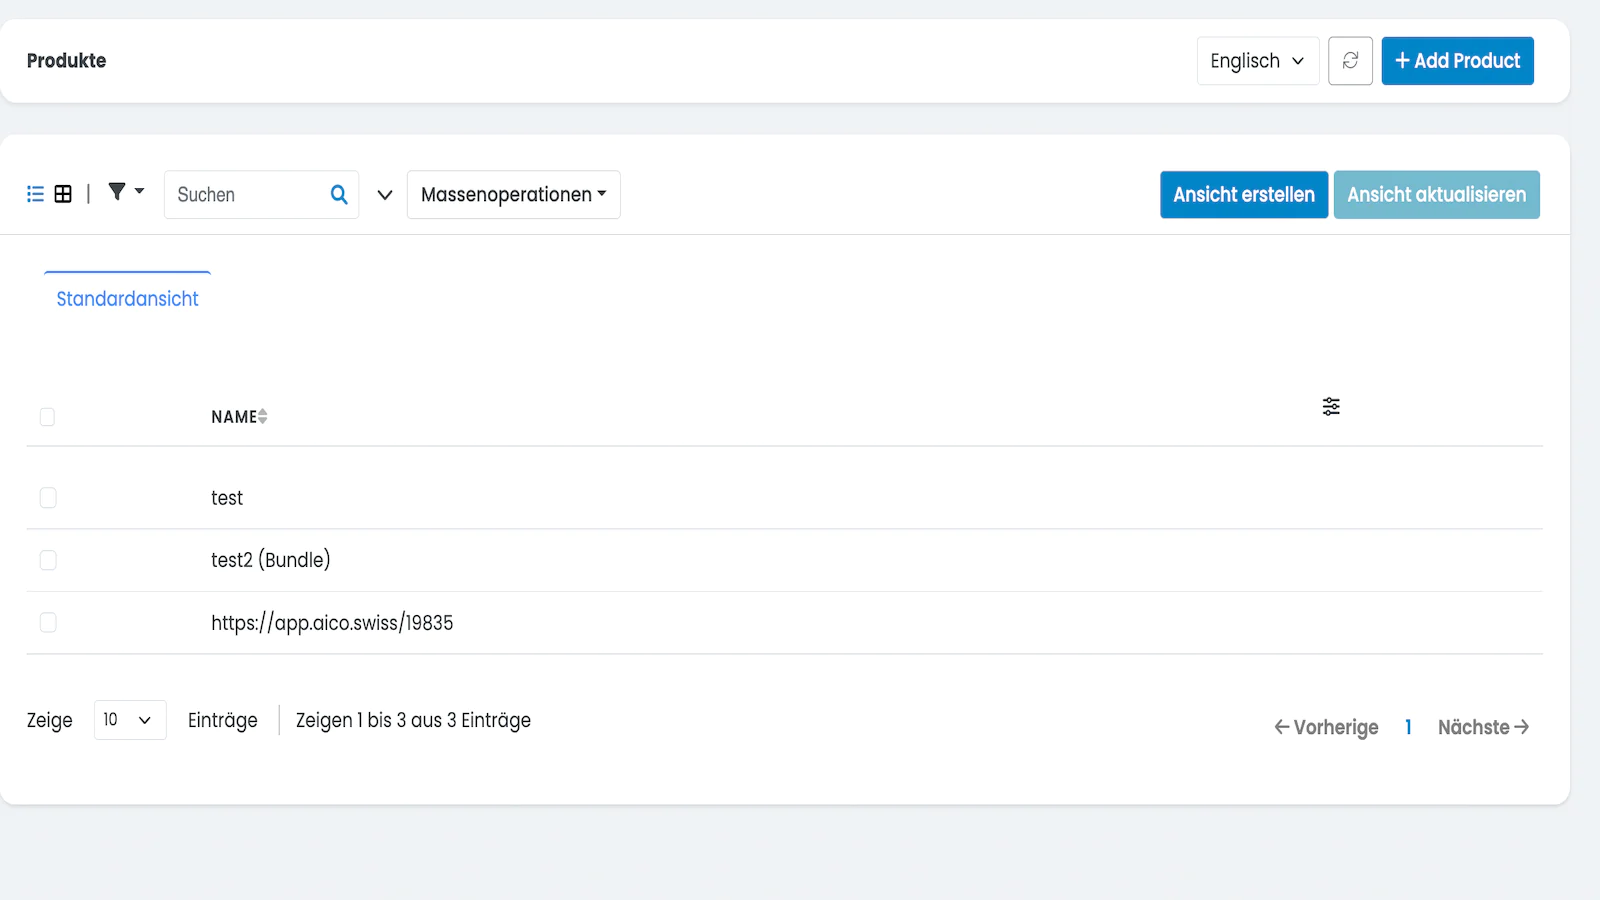
Task: Select the test2 (Bundle) row checkbox
Action: coord(48,560)
